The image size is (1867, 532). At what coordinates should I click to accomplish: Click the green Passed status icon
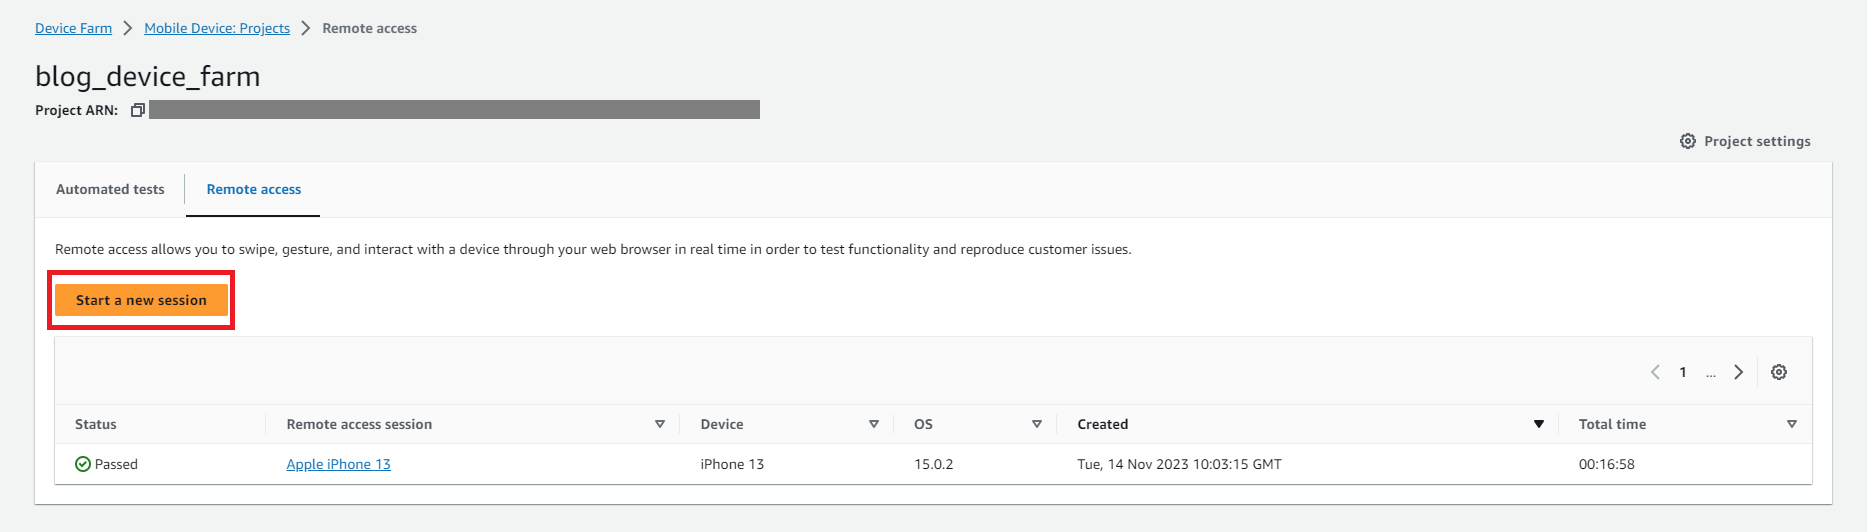tap(83, 464)
